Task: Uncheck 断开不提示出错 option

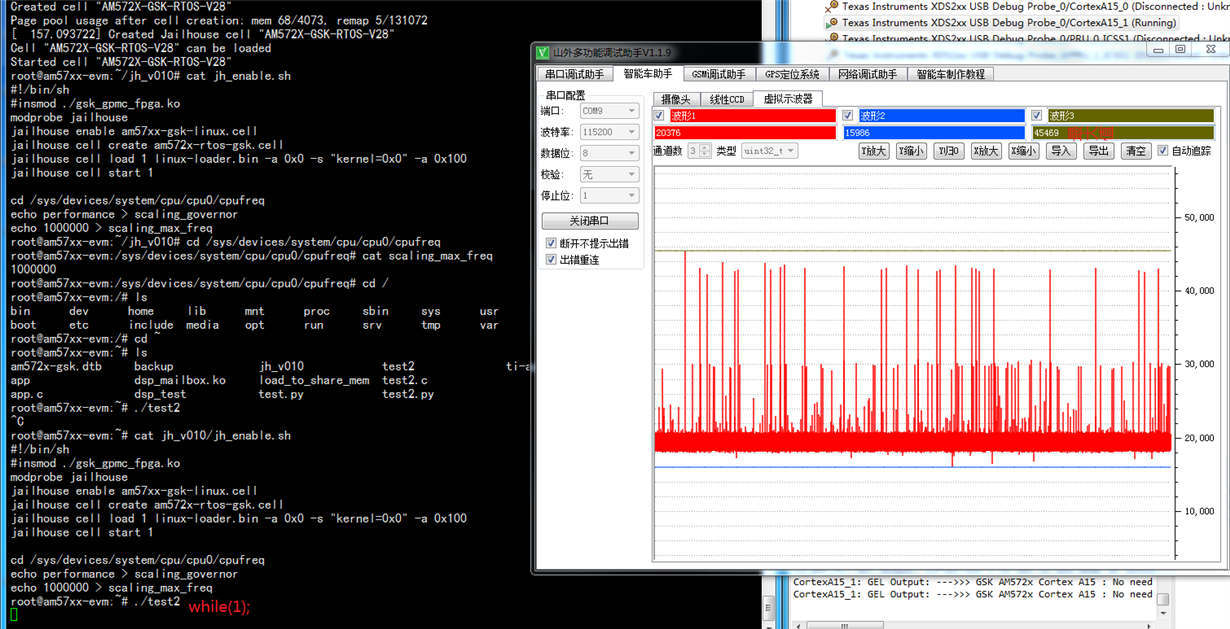Action: (x=551, y=243)
